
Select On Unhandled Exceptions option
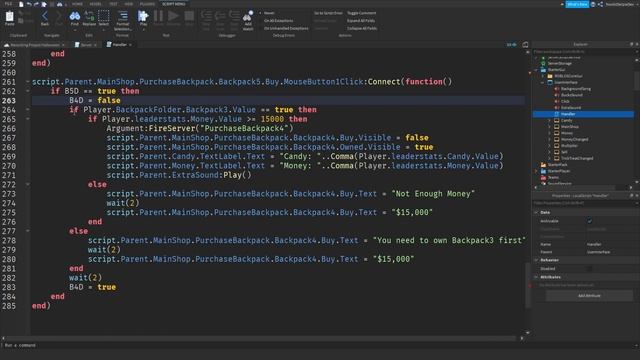pyautogui.click(x=286, y=28)
